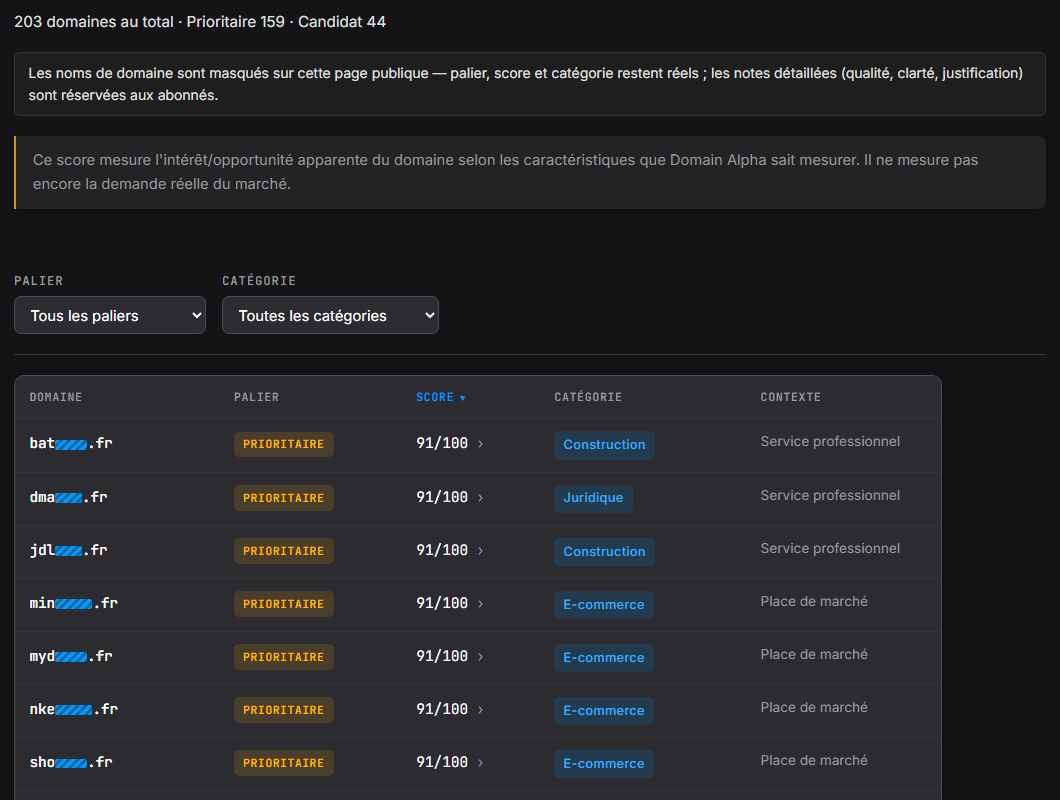Click the Construction tag in the jdl row

coord(604,552)
